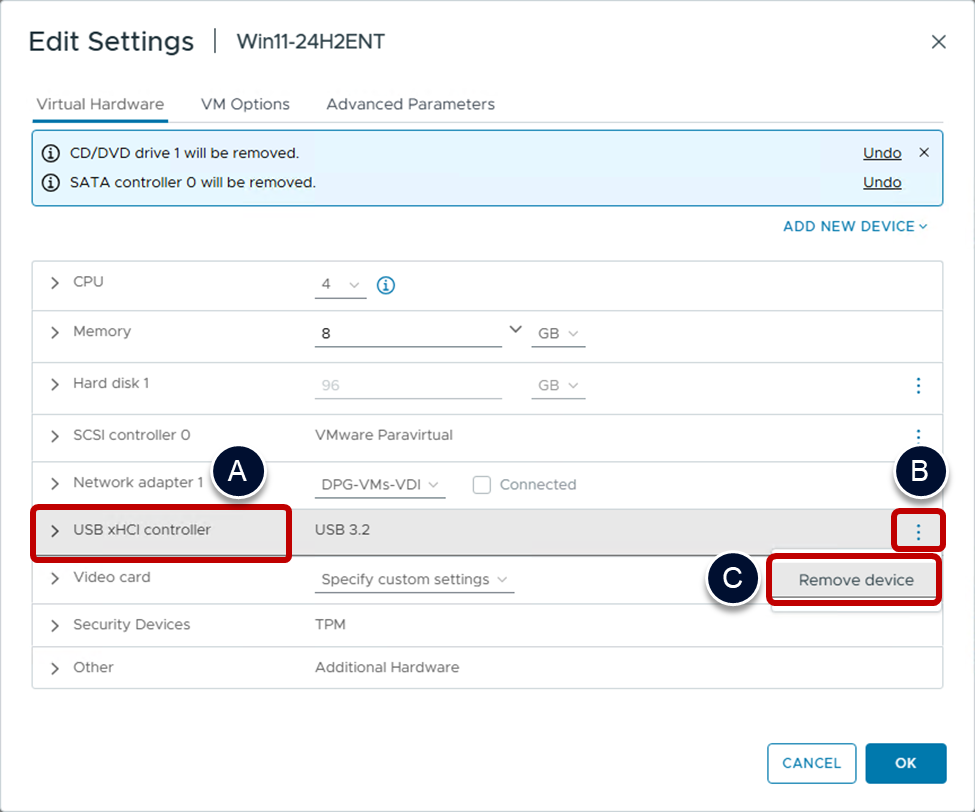Open the CPU count dropdown

coord(340,285)
